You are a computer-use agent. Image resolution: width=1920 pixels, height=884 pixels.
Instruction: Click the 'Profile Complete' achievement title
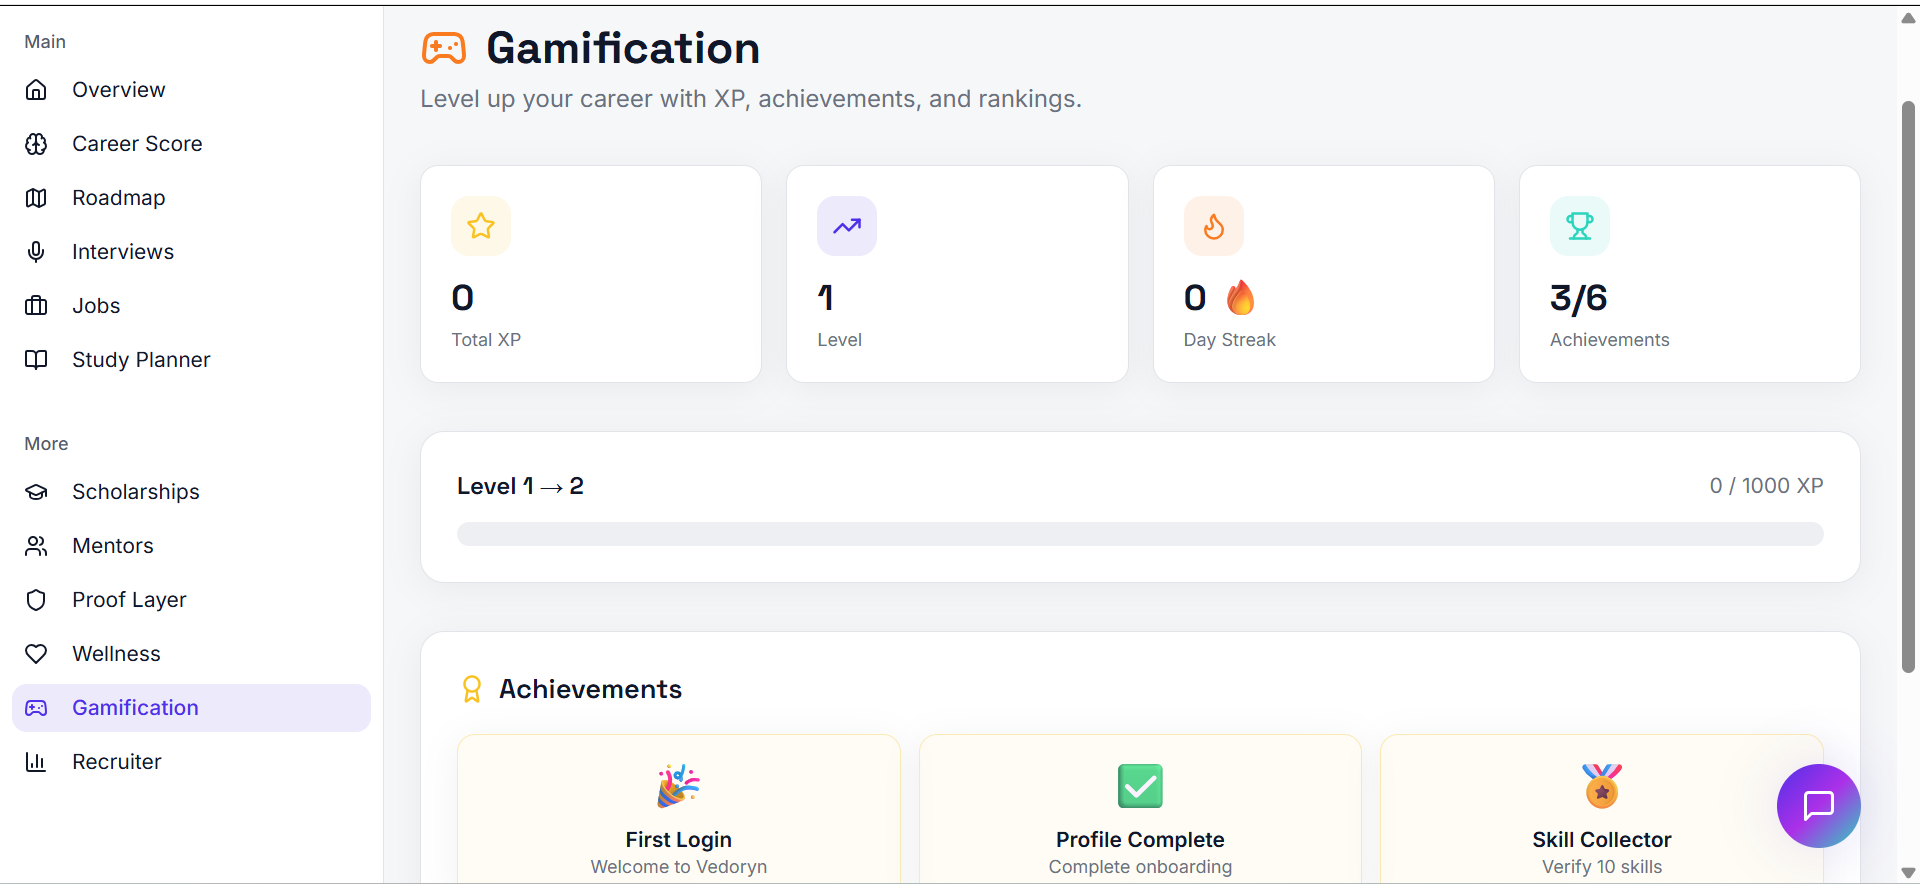pos(1140,840)
